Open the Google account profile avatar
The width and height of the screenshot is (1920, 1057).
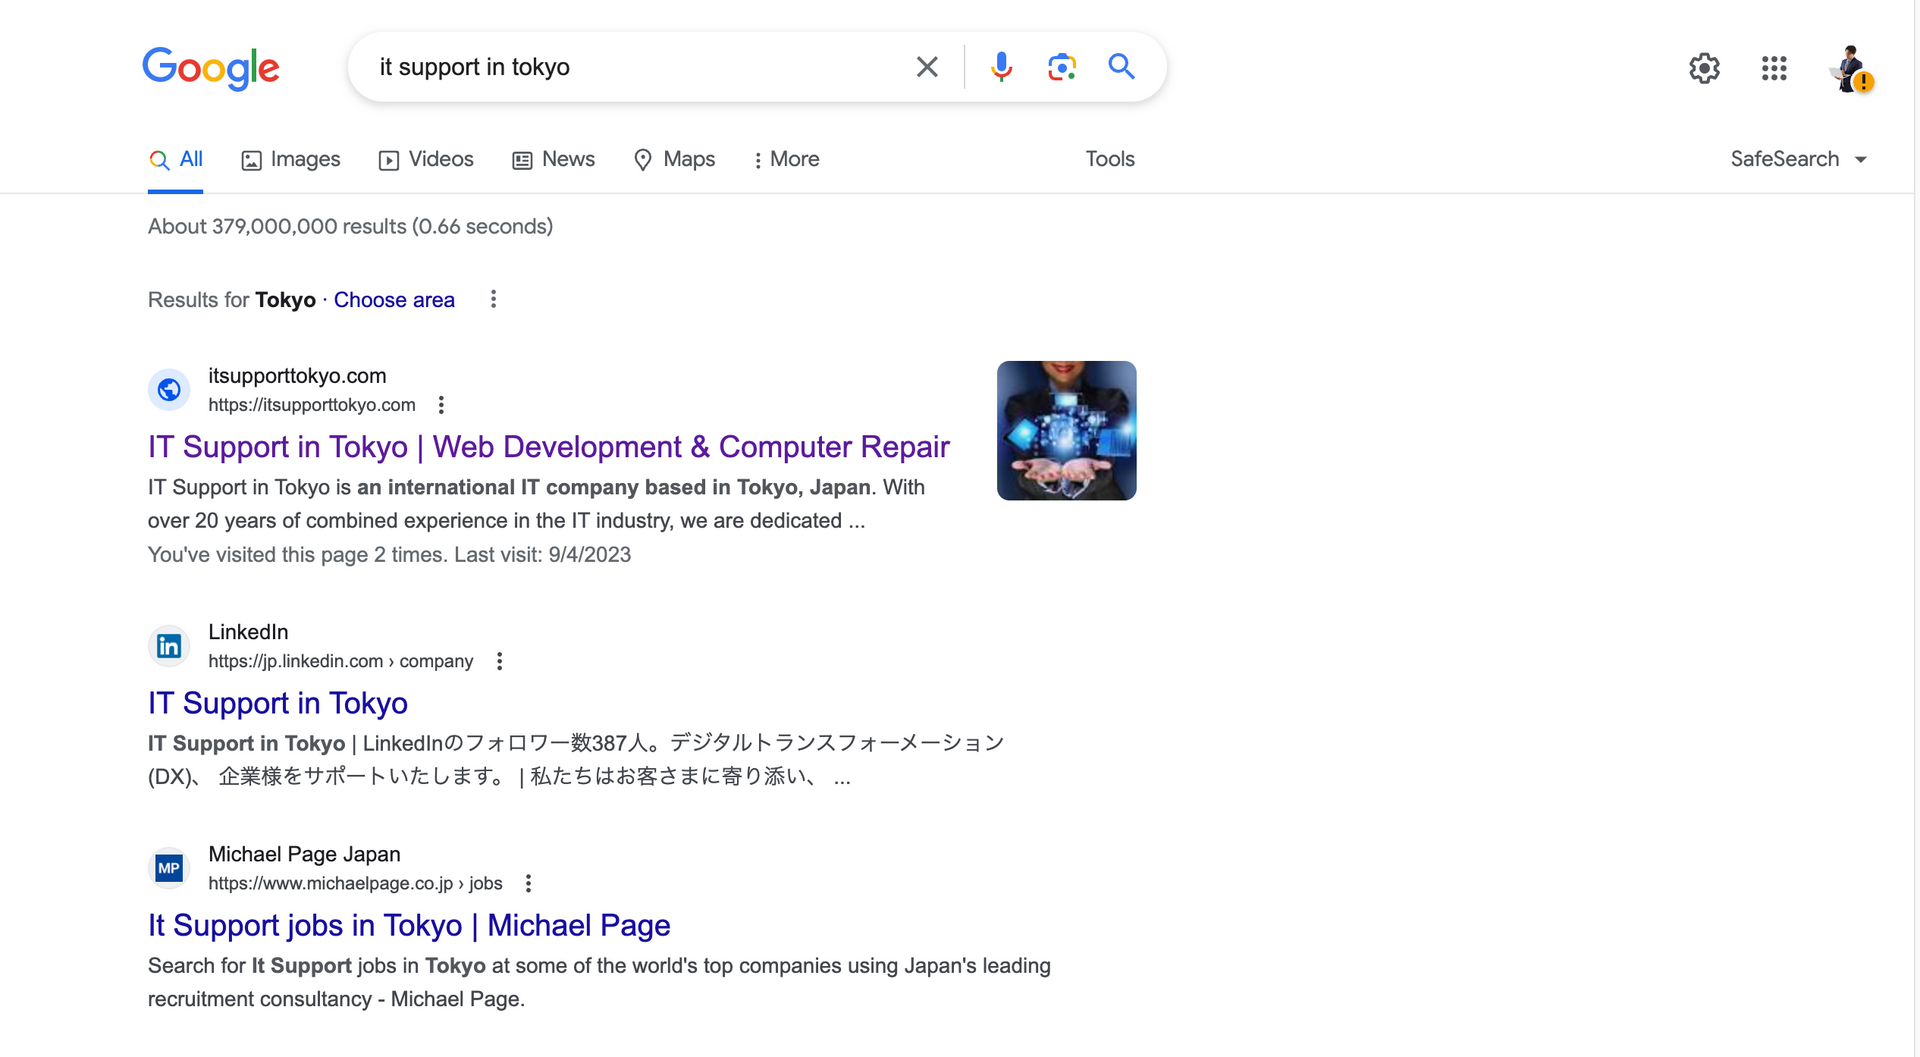click(1851, 68)
